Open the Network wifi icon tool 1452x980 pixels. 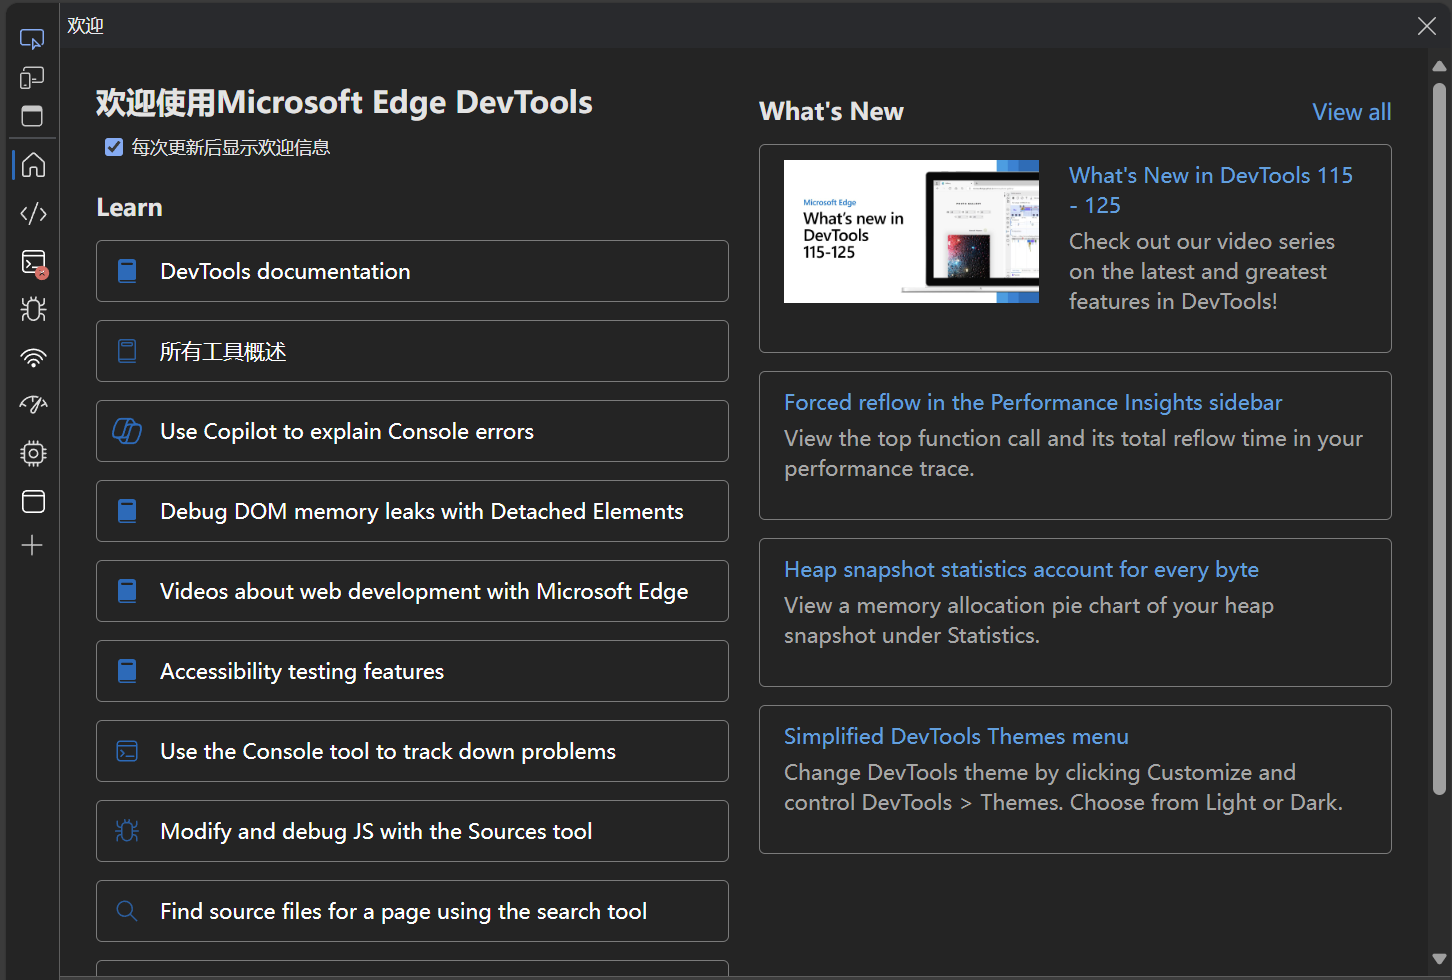tap(33, 357)
